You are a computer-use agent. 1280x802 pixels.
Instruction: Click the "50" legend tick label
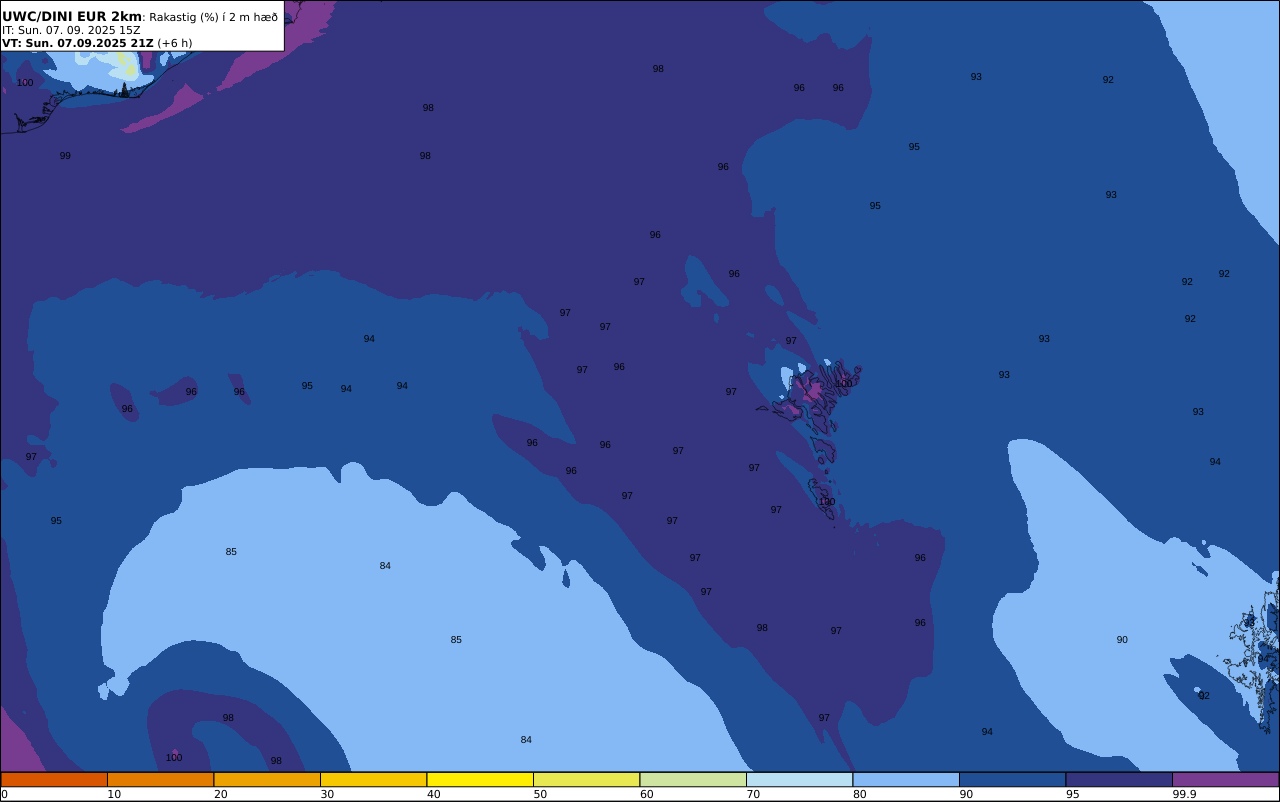540,794
